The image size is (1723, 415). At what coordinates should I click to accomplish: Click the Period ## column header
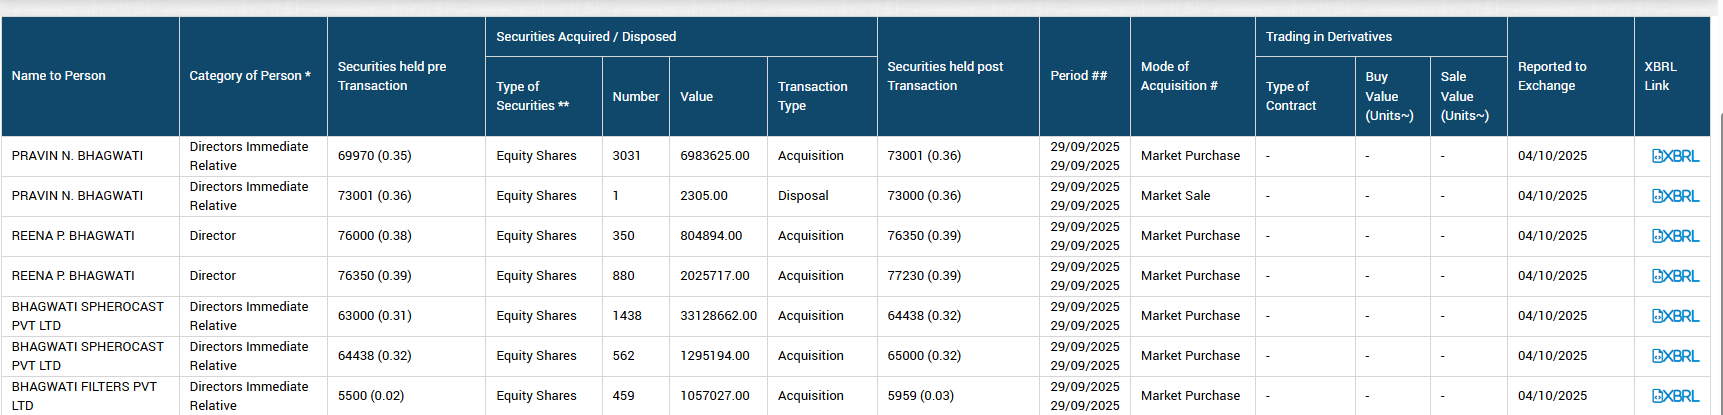coord(1078,76)
